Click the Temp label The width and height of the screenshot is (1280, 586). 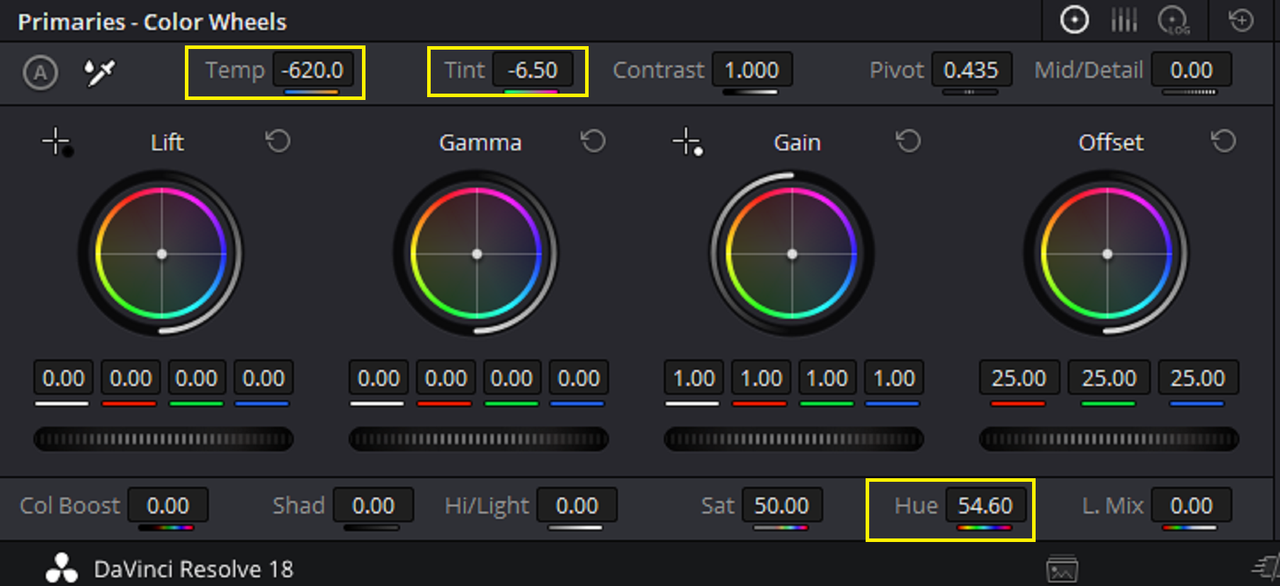pyautogui.click(x=235, y=71)
